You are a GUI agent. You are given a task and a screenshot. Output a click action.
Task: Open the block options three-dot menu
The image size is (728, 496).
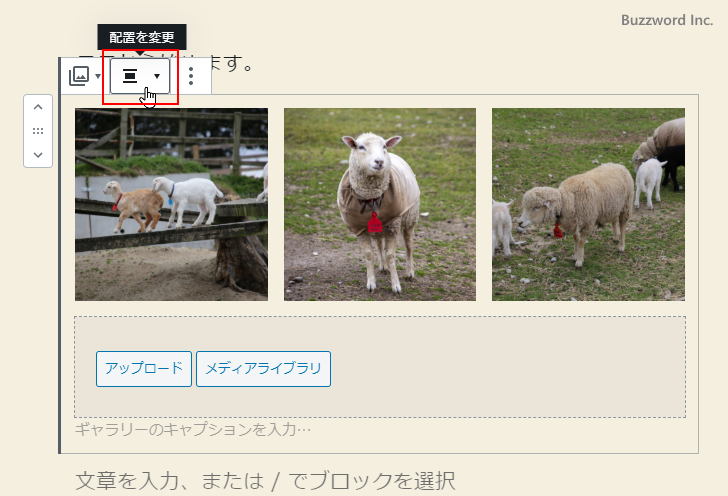191,76
